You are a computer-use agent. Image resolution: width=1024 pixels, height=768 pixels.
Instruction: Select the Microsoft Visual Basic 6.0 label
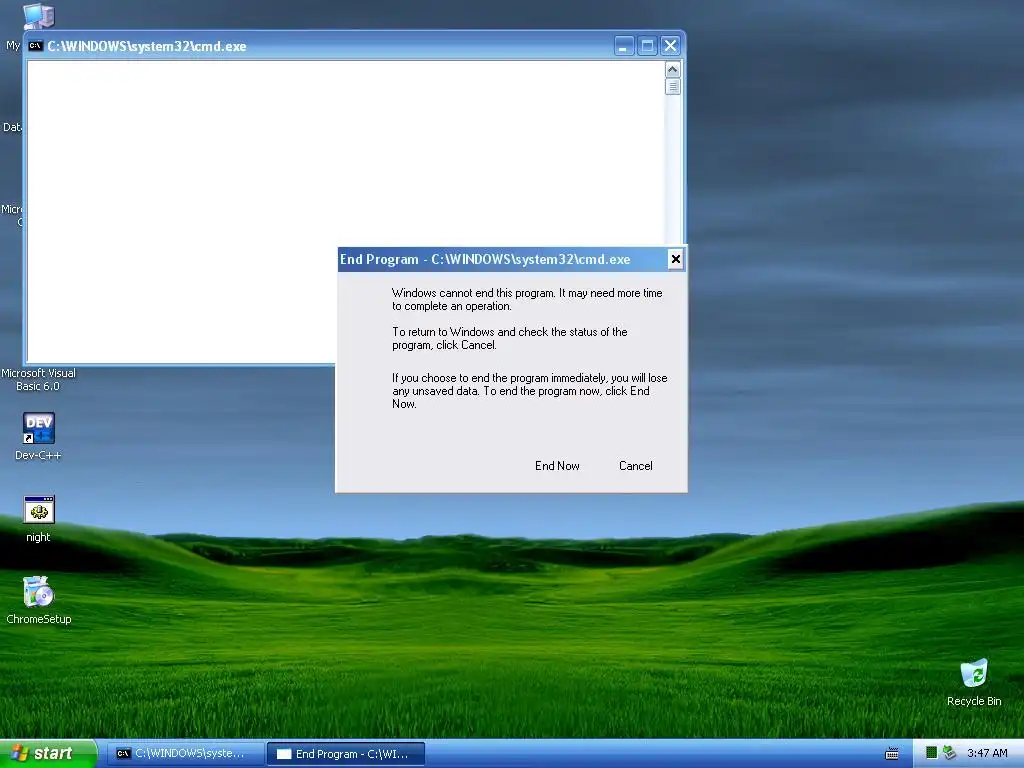click(39, 379)
